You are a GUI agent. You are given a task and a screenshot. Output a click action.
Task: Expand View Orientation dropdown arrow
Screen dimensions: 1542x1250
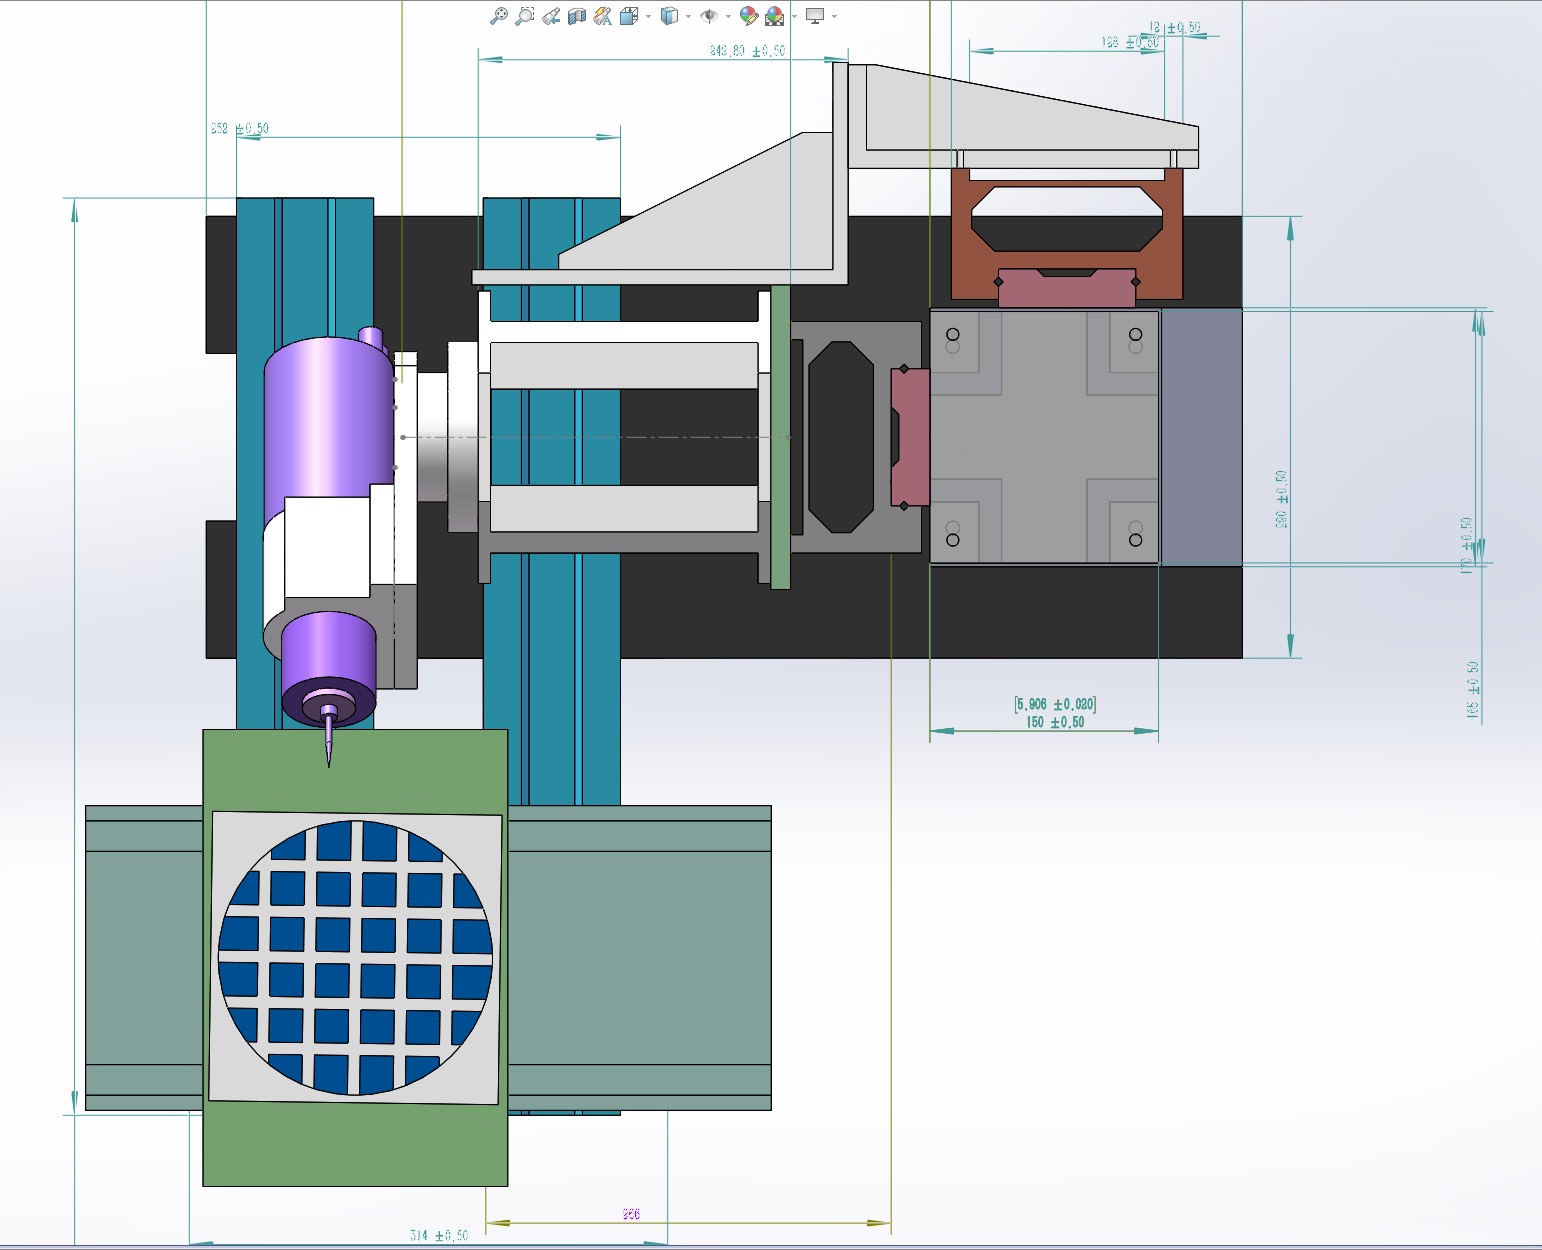(648, 16)
